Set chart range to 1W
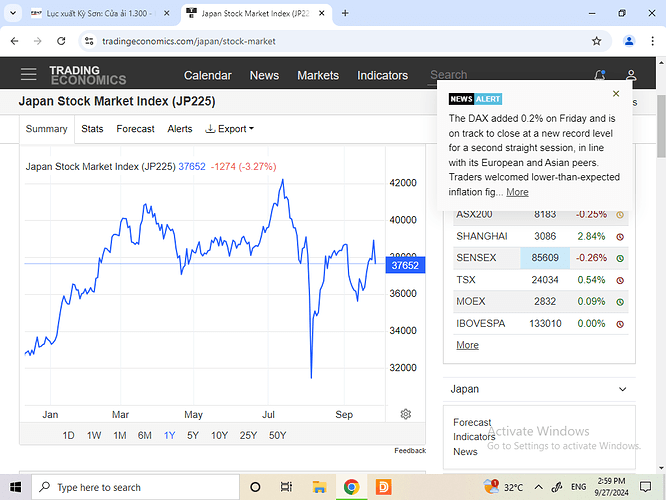The height and width of the screenshot is (500, 666). (x=94, y=435)
